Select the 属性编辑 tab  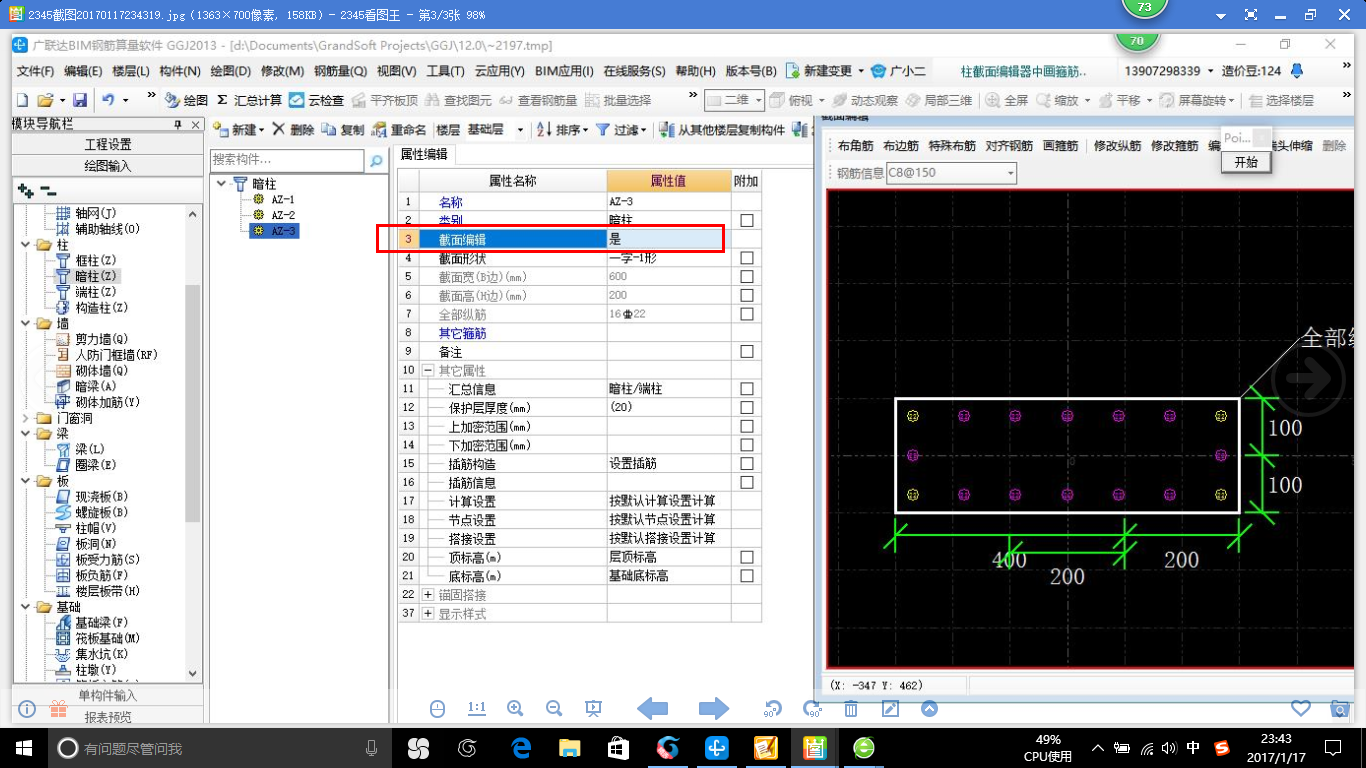pos(424,154)
